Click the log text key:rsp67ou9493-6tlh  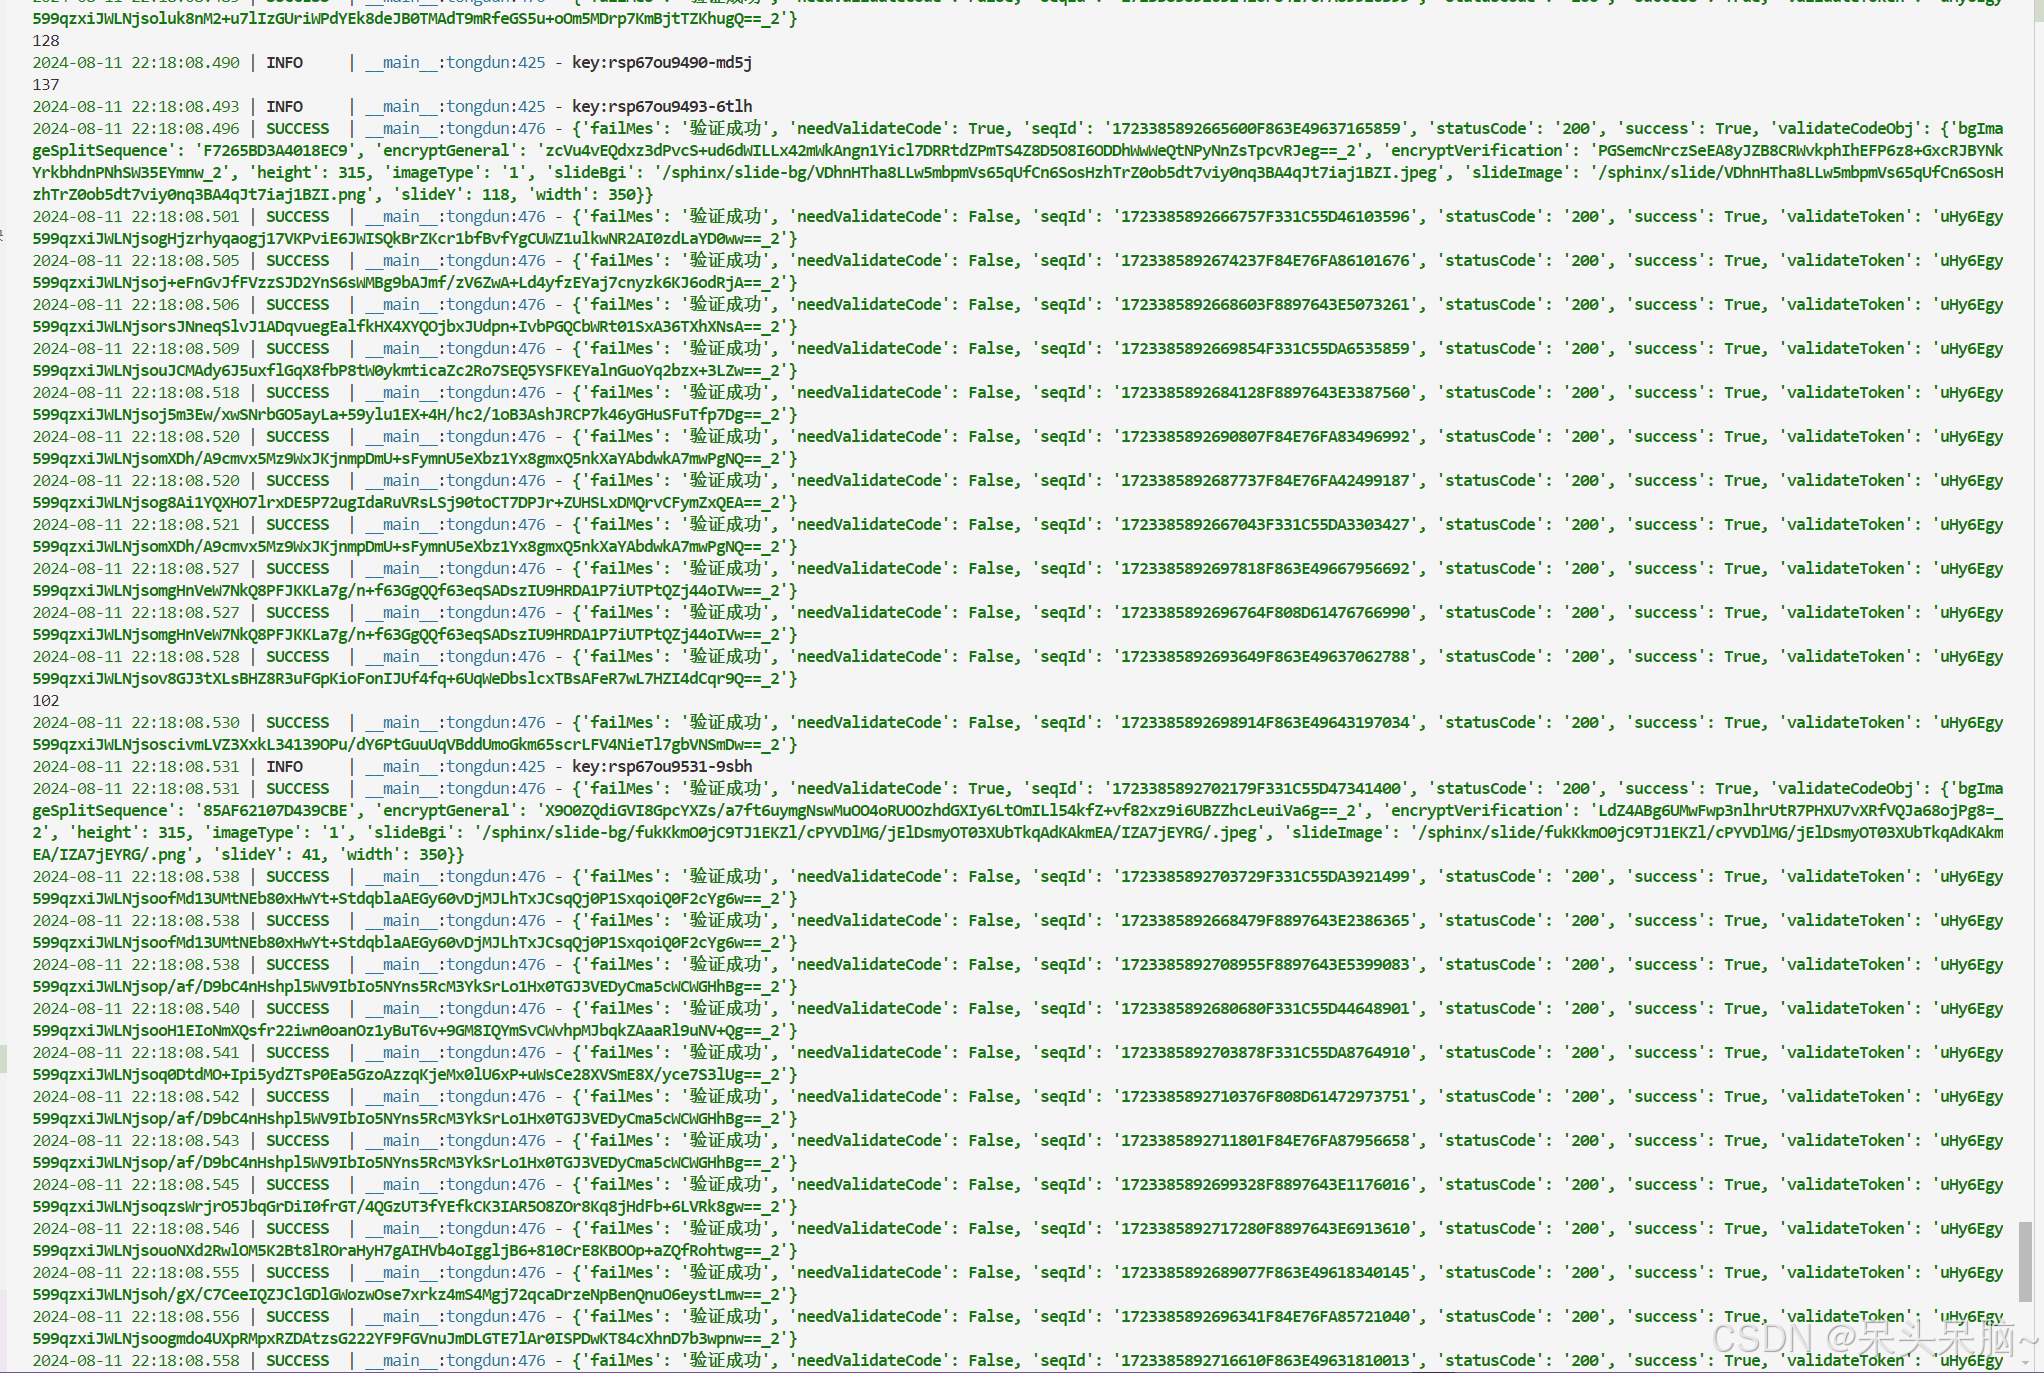point(661,107)
